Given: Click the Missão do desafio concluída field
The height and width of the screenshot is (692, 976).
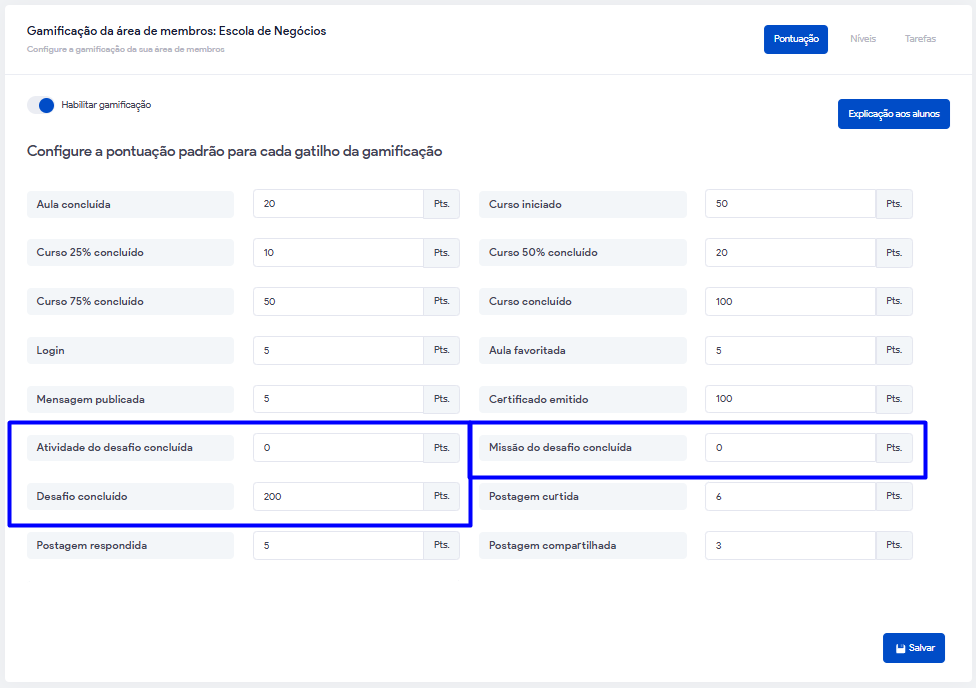Looking at the screenshot, I should (x=790, y=448).
